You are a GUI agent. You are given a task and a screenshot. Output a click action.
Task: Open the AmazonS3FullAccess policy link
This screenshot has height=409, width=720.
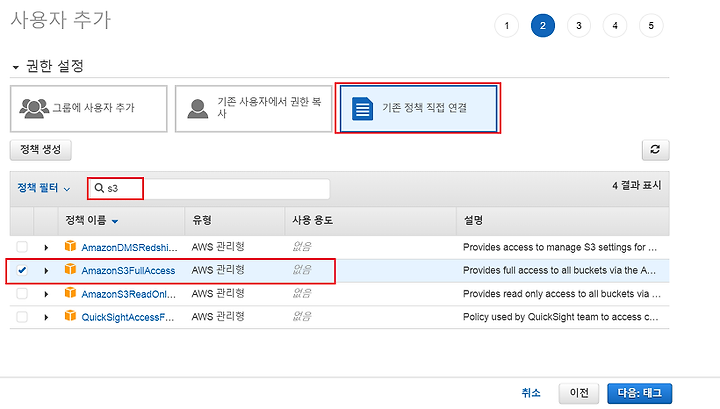128,271
